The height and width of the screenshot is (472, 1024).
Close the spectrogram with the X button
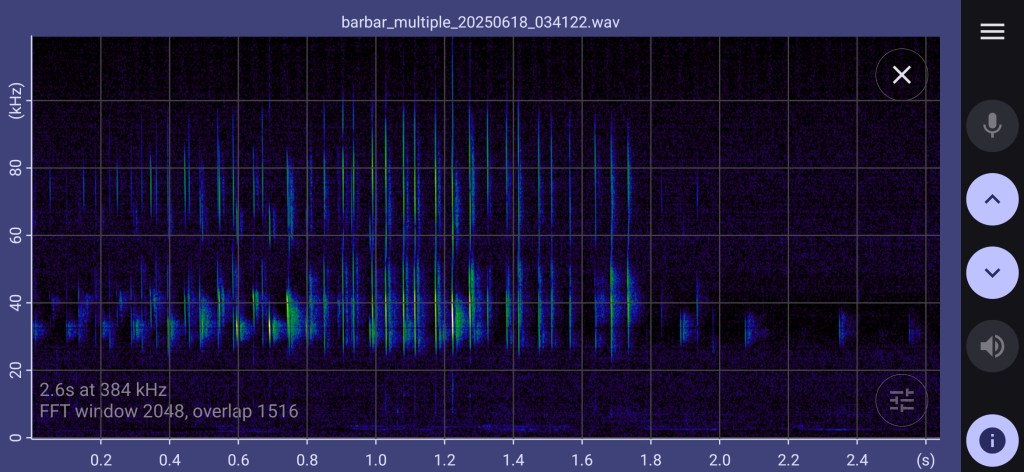pos(901,75)
